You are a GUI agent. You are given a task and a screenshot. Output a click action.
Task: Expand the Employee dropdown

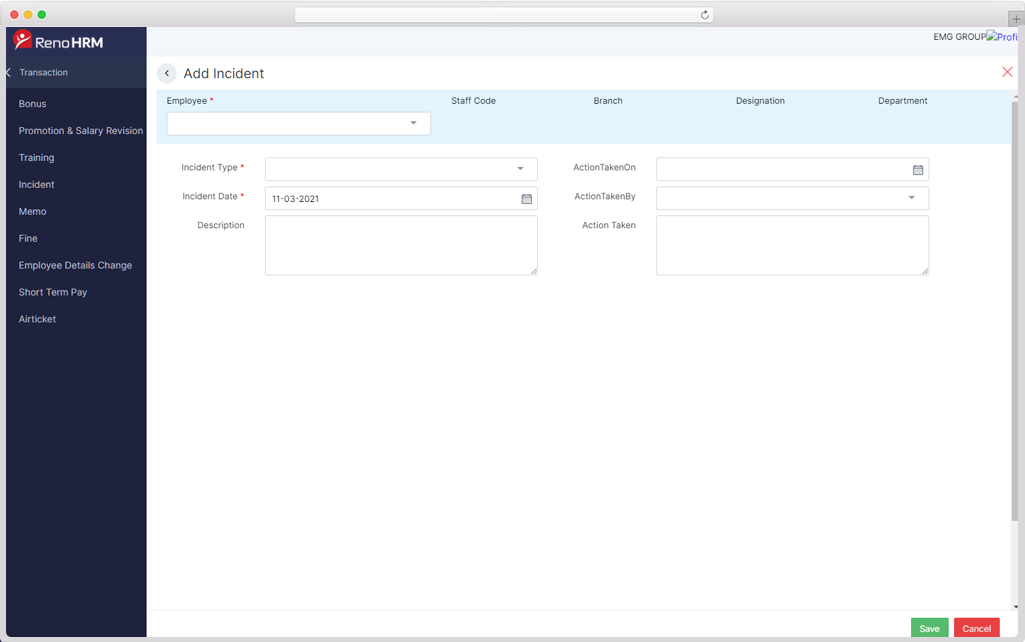coord(413,123)
